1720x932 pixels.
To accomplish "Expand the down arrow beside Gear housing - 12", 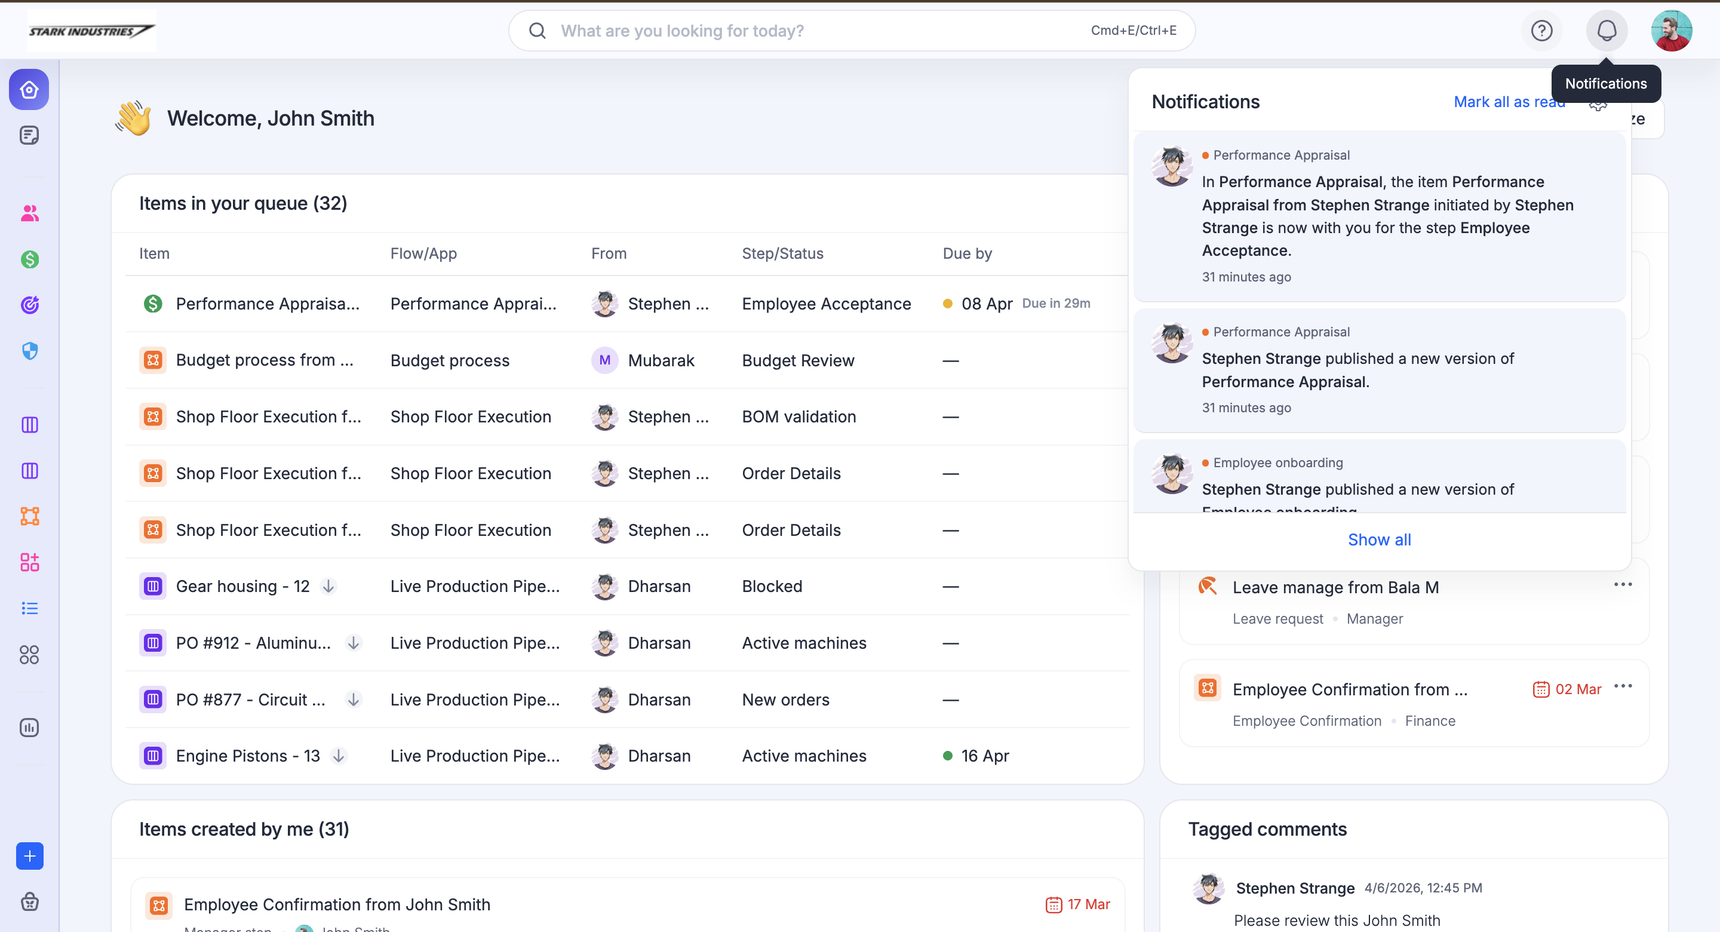I will (328, 586).
